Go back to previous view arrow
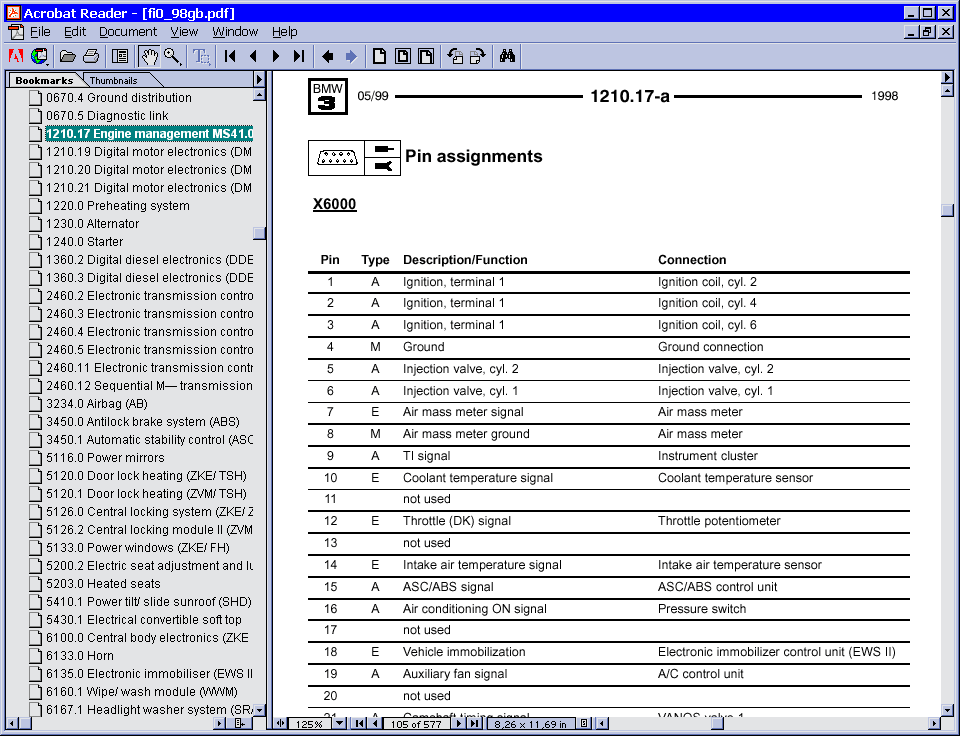The height and width of the screenshot is (736, 960). [x=328, y=56]
